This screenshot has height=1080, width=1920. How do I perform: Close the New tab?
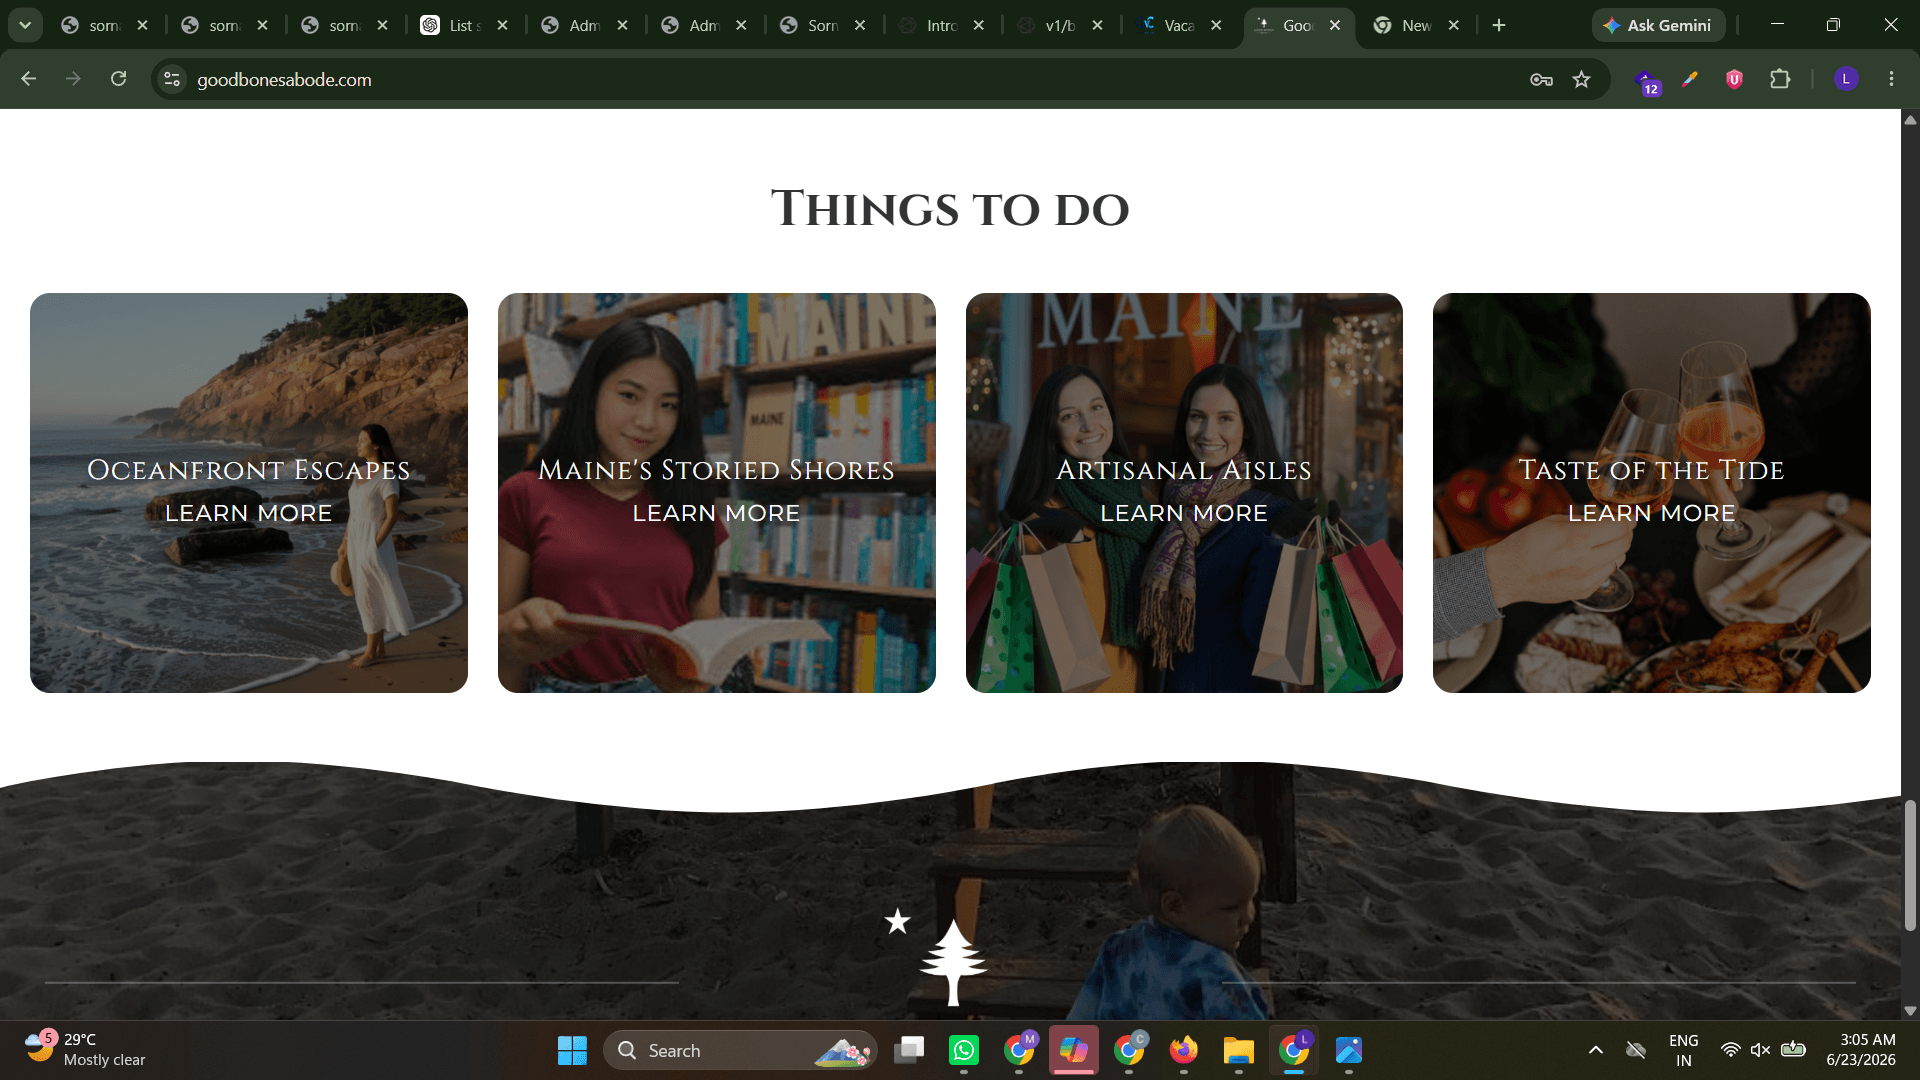pos(1454,25)
